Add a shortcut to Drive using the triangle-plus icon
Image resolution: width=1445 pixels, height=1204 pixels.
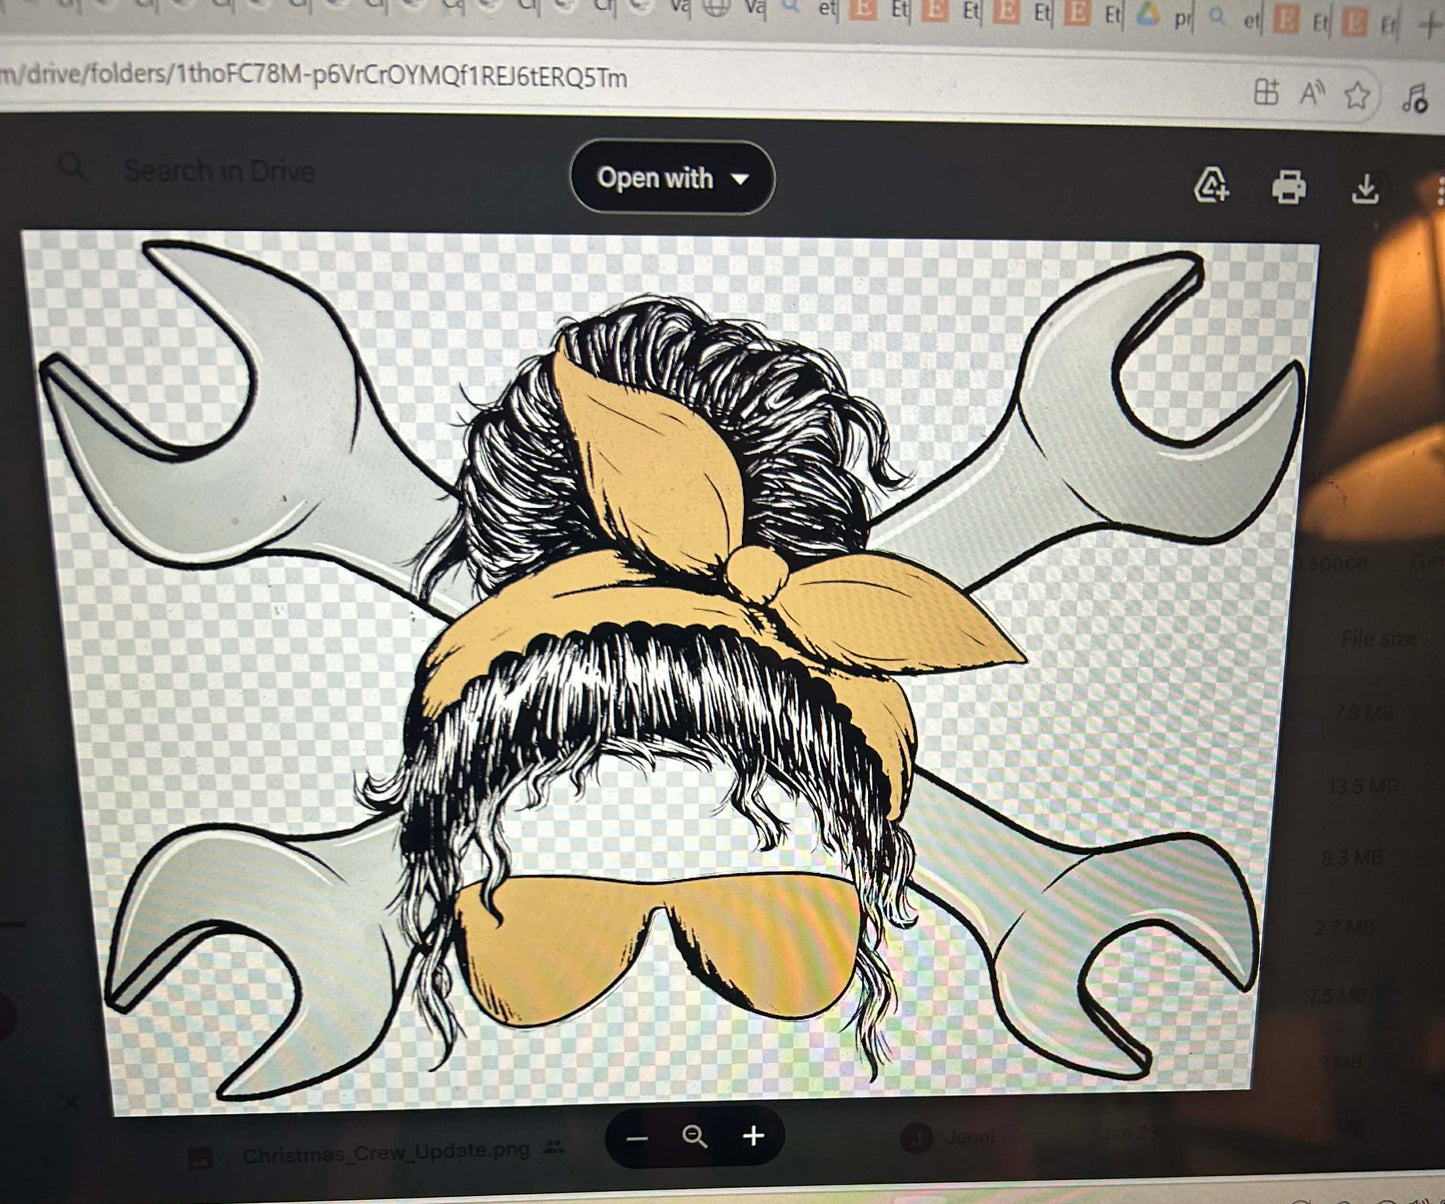coord(1212,185)
